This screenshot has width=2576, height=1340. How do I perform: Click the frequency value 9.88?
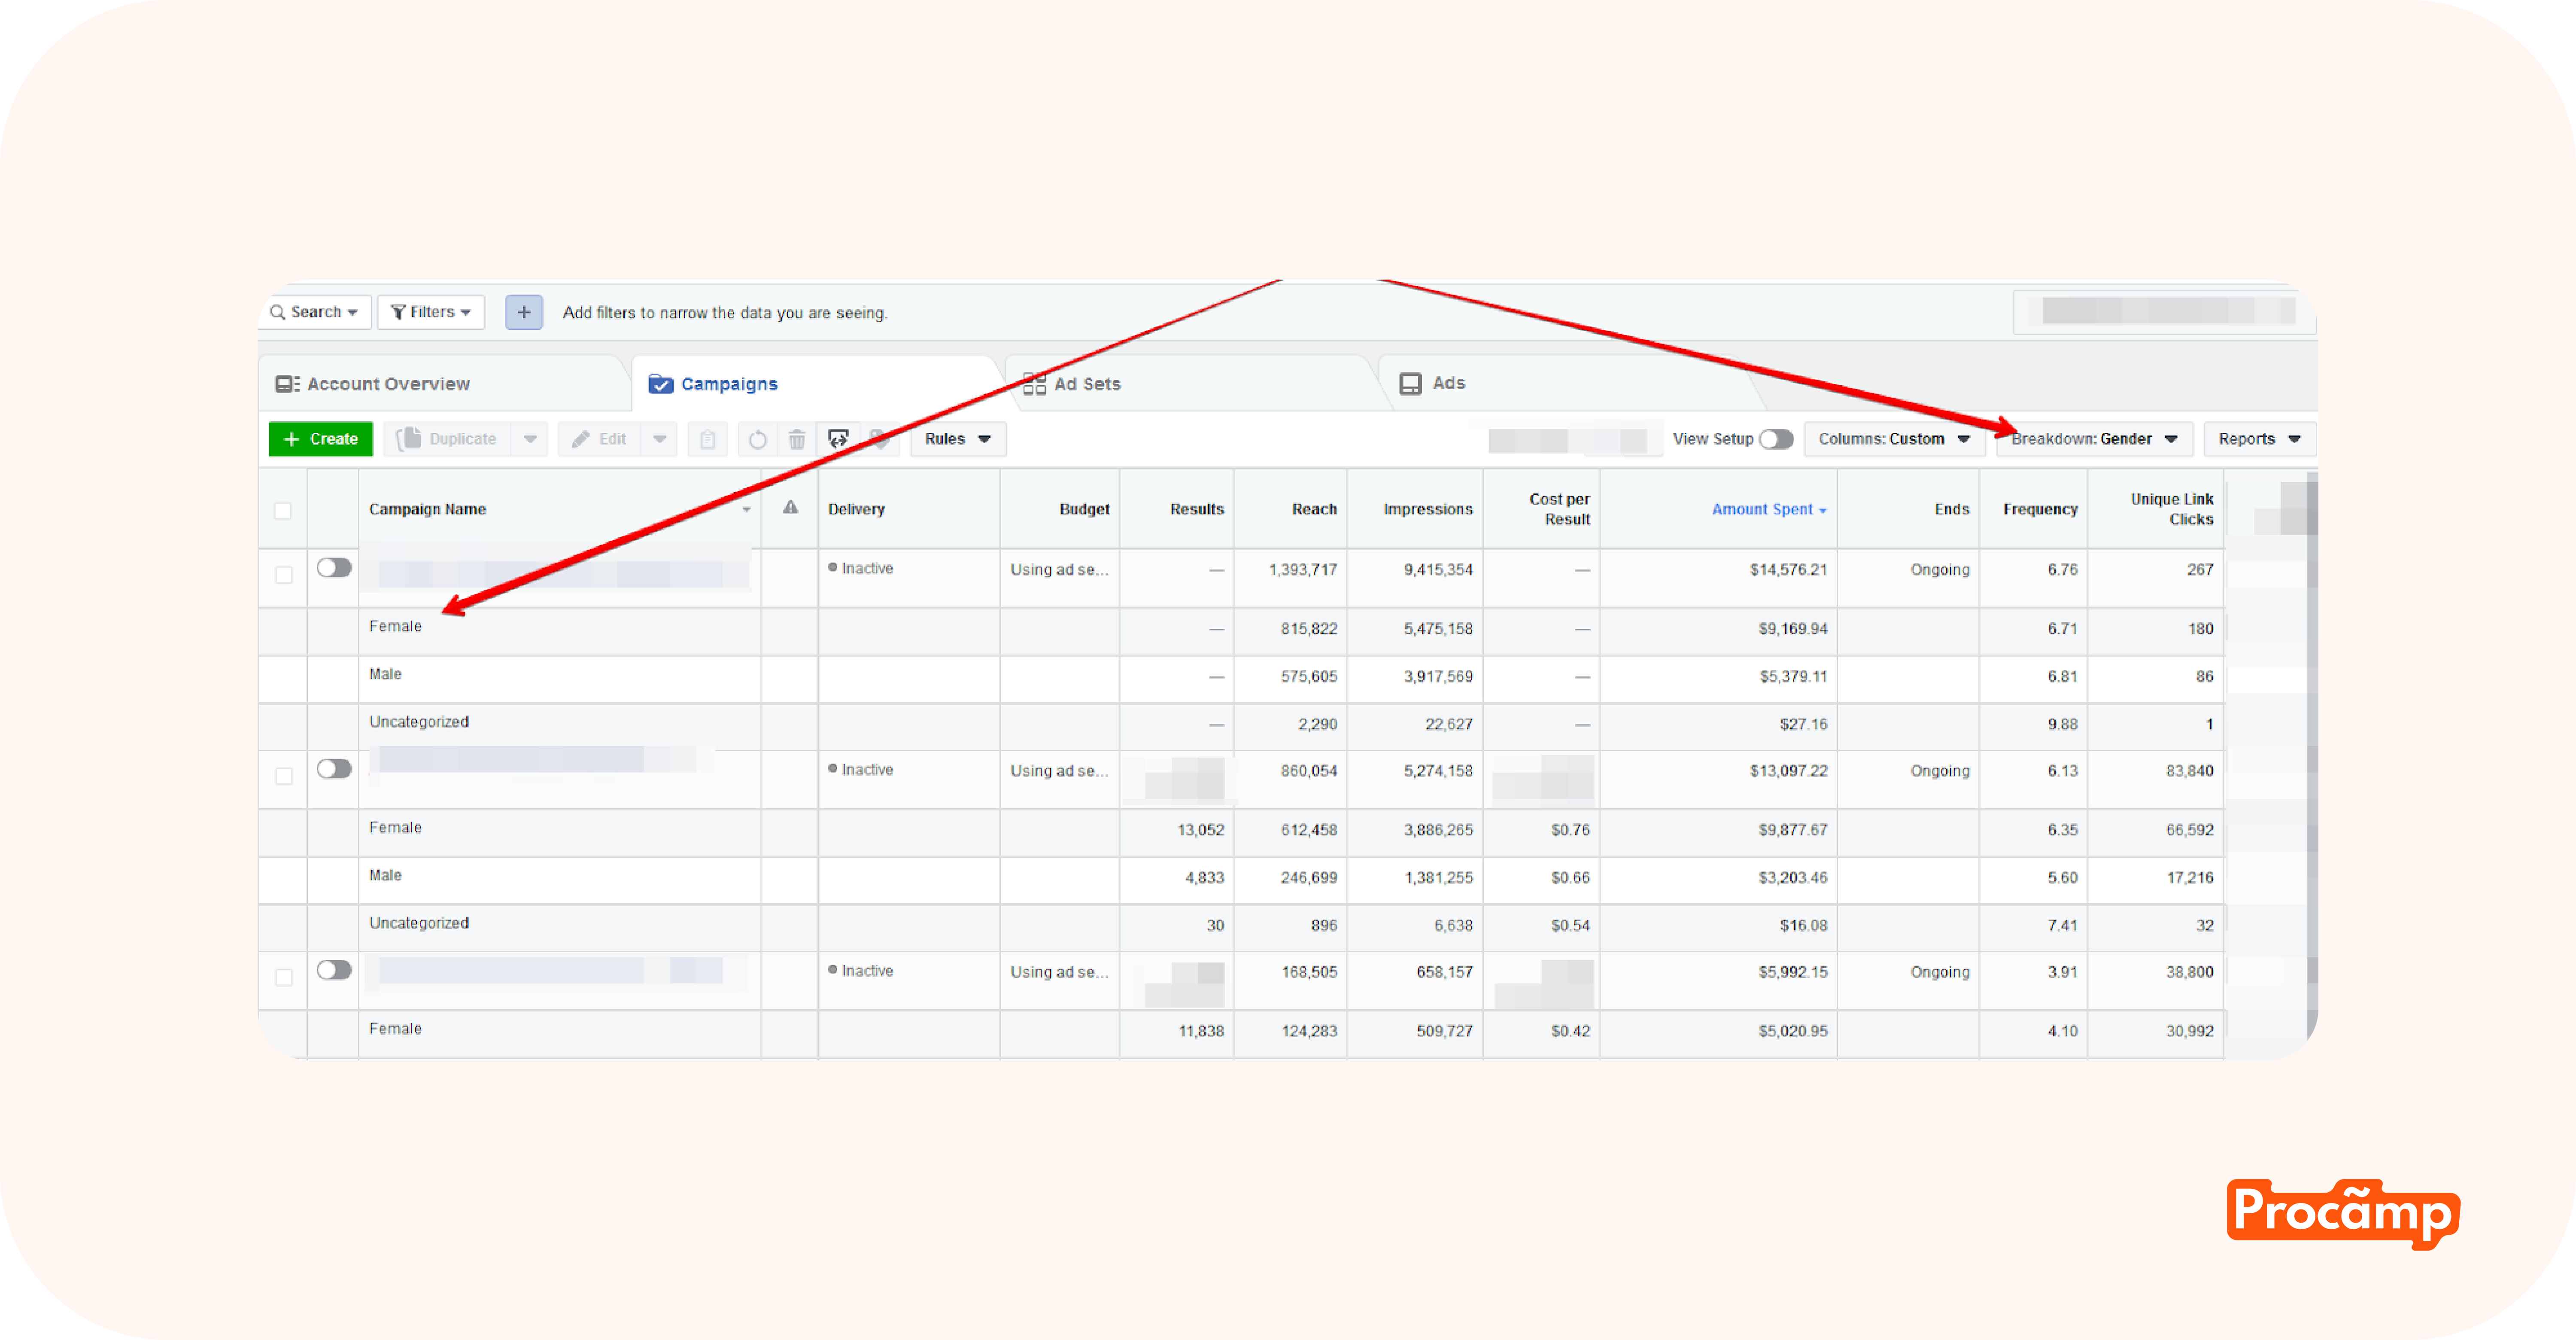[2062, 724]
